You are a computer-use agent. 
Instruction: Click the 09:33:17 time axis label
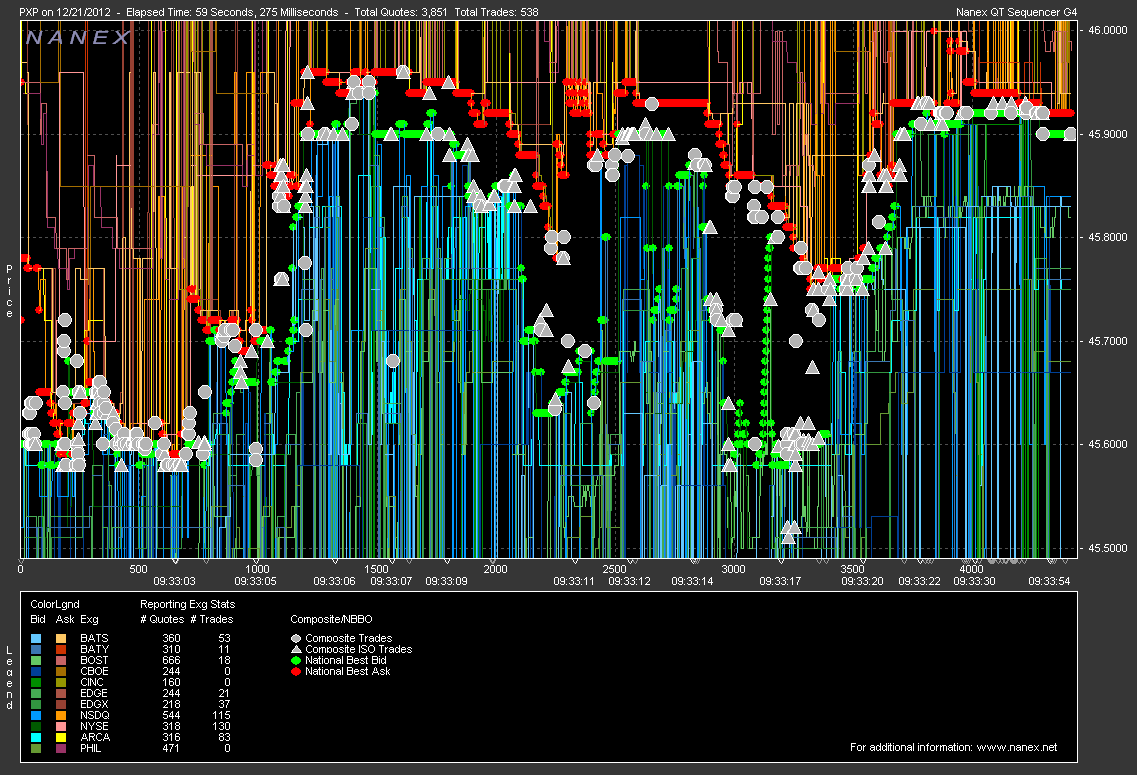point(780,581)
